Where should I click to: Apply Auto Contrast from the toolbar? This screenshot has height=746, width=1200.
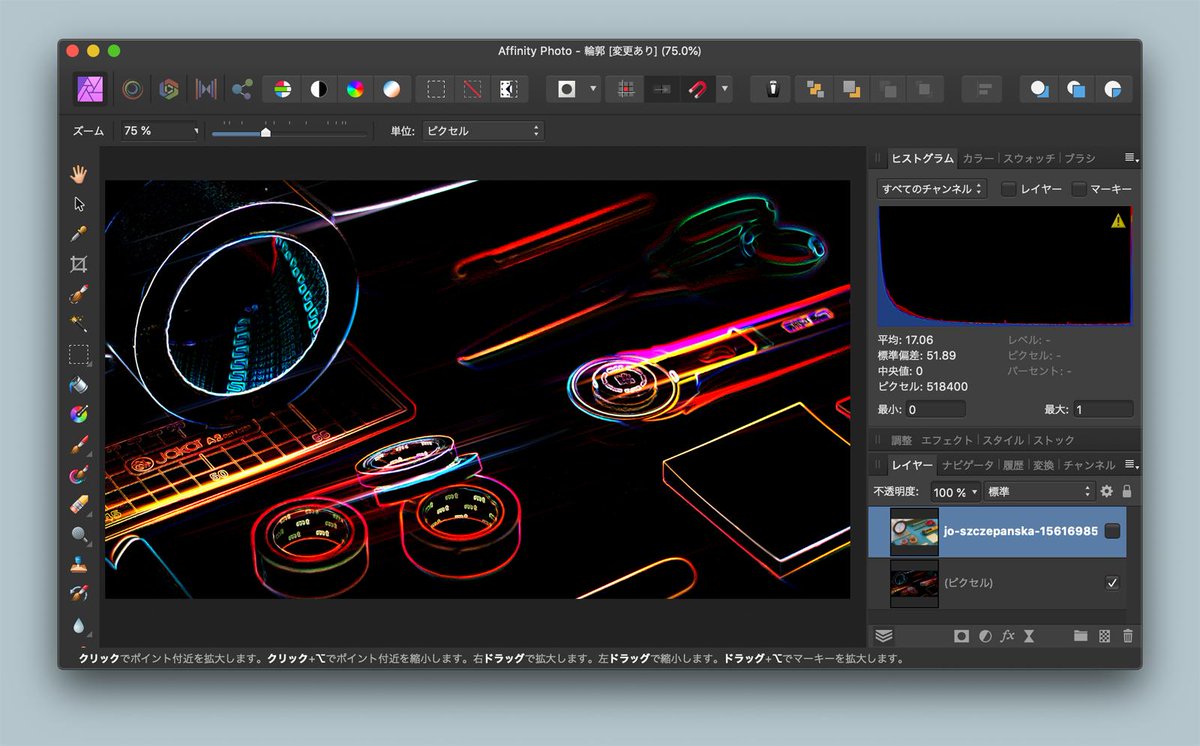click(x=318, y=89)
